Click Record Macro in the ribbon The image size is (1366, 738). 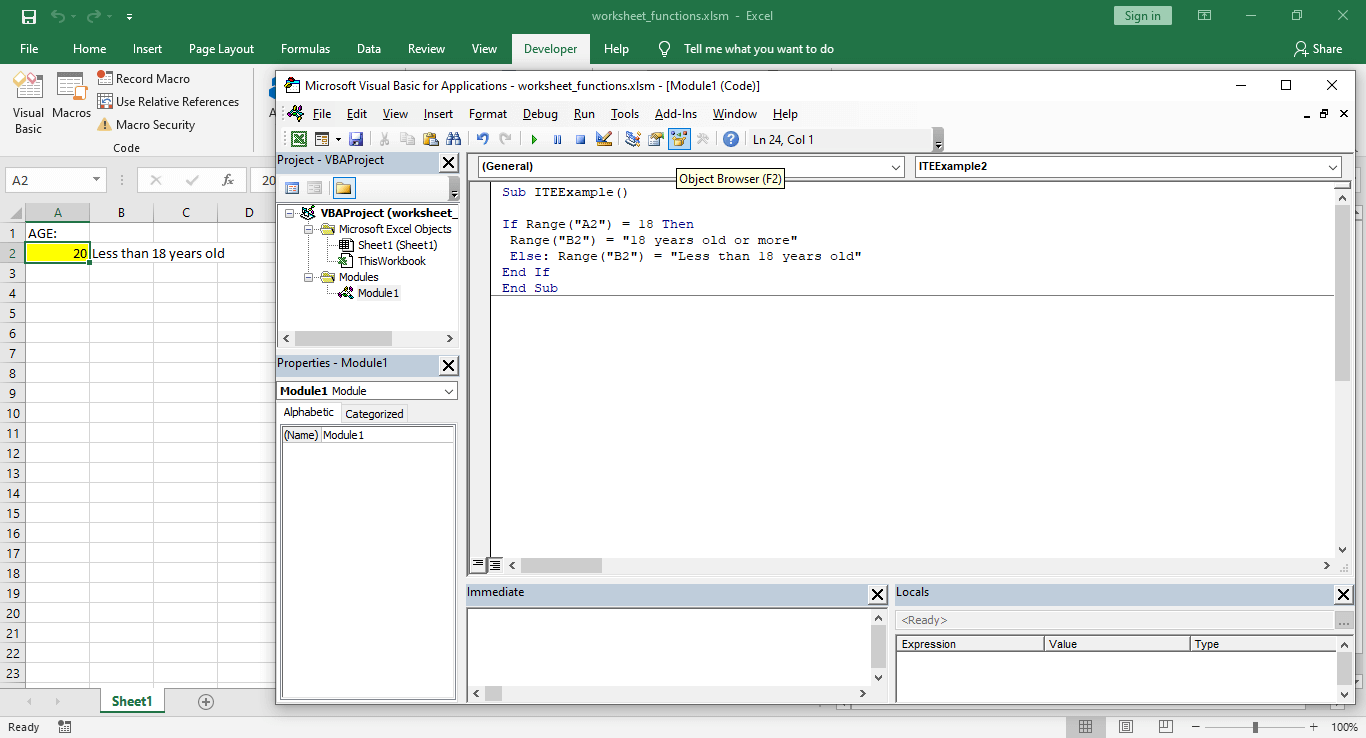point(143,79)
